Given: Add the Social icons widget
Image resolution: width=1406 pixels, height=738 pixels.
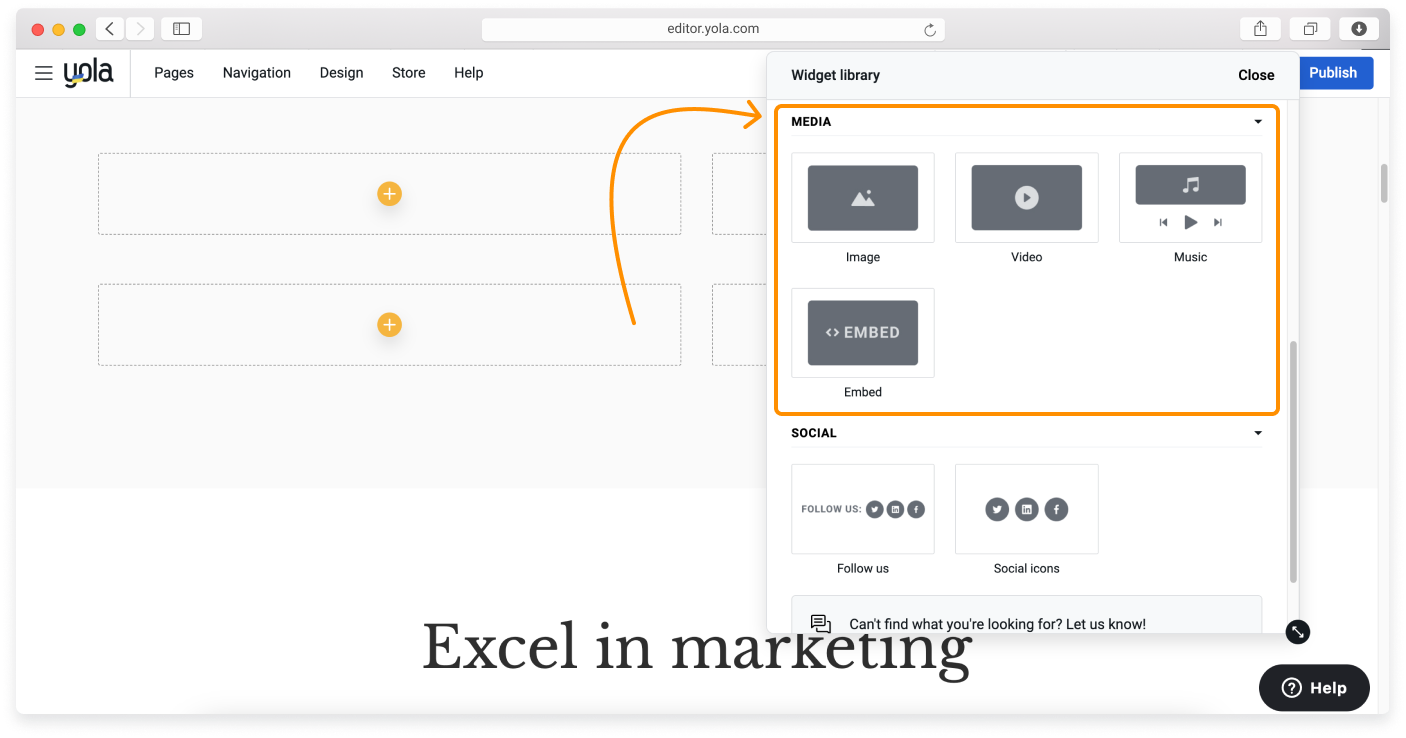Looking at the screenshot, I should tap(1026, 509).
